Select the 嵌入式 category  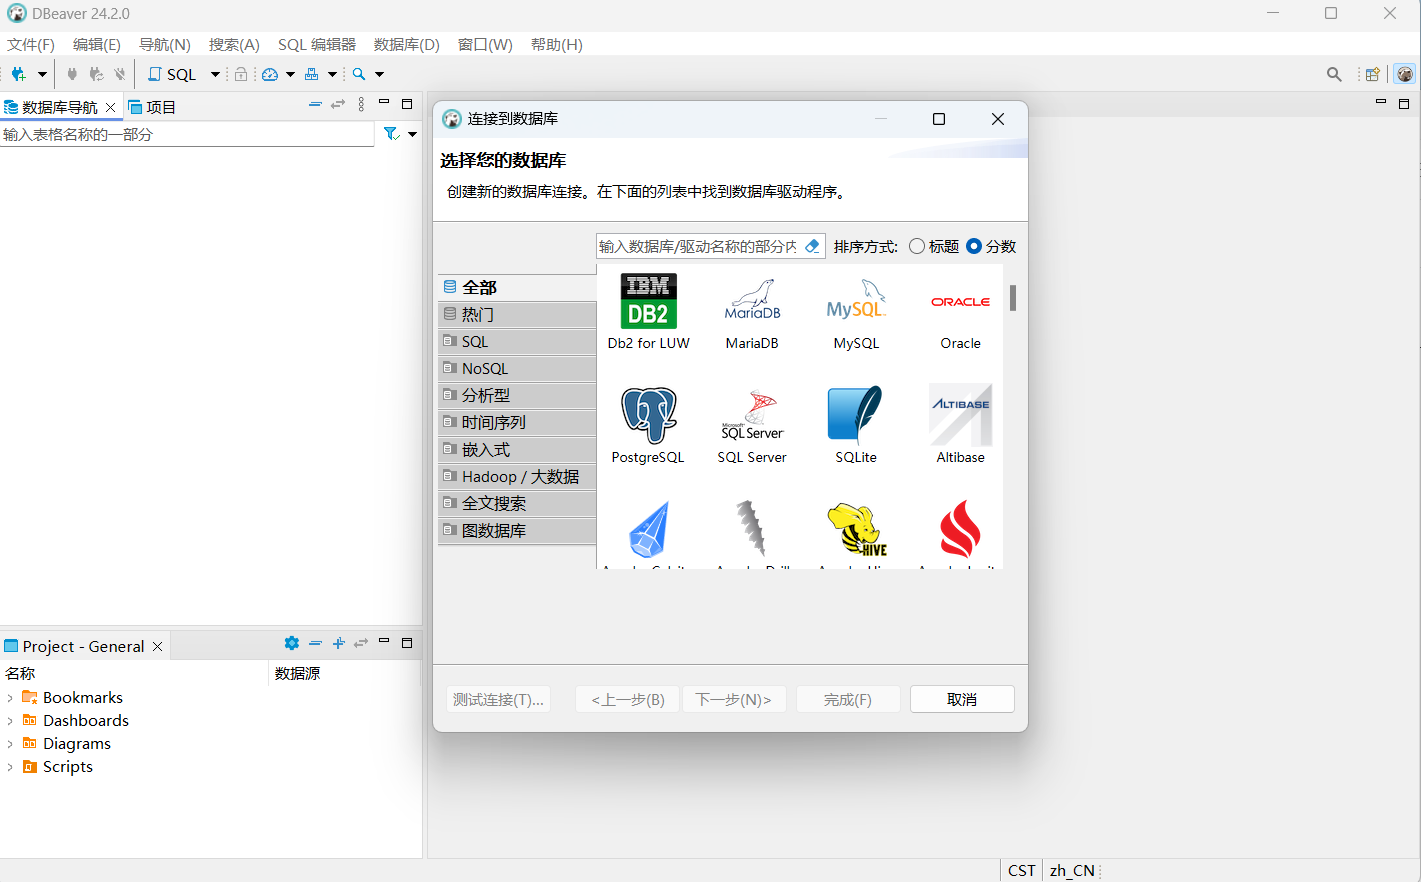point(517,449)
